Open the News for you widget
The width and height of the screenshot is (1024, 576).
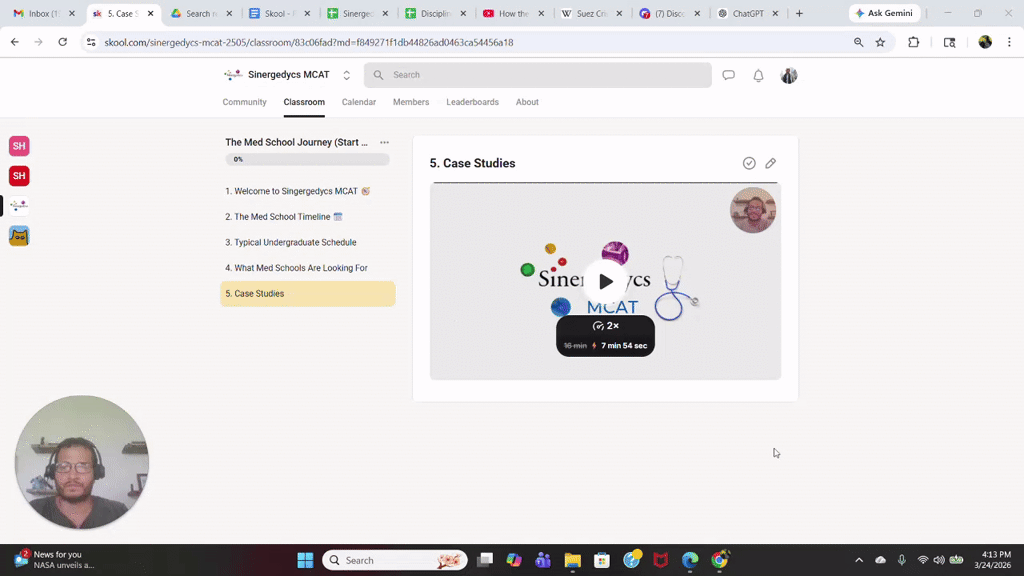[x=54, y=560]
